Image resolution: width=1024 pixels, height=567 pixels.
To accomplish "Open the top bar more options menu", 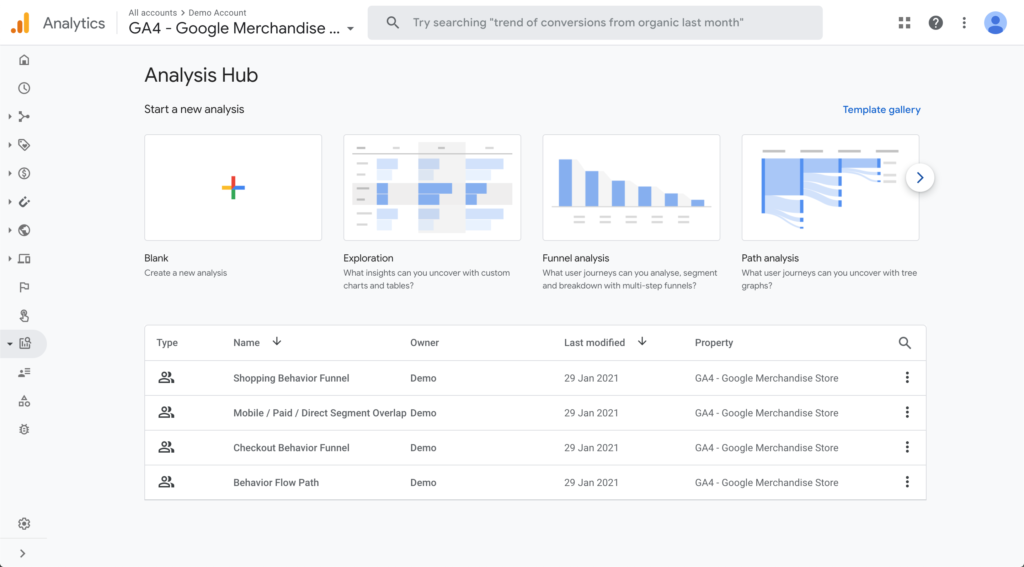I will click(964, 23).
